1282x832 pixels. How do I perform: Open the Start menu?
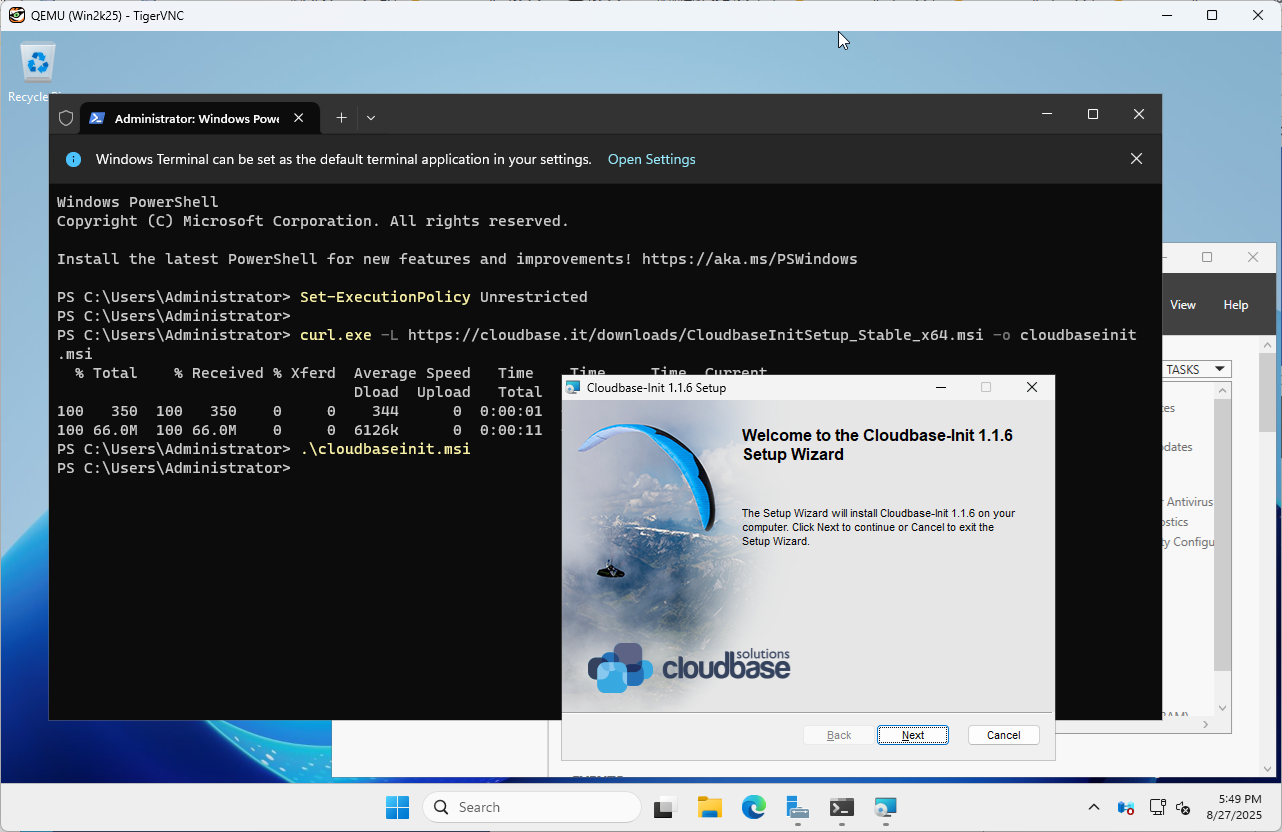click(397, 807)
